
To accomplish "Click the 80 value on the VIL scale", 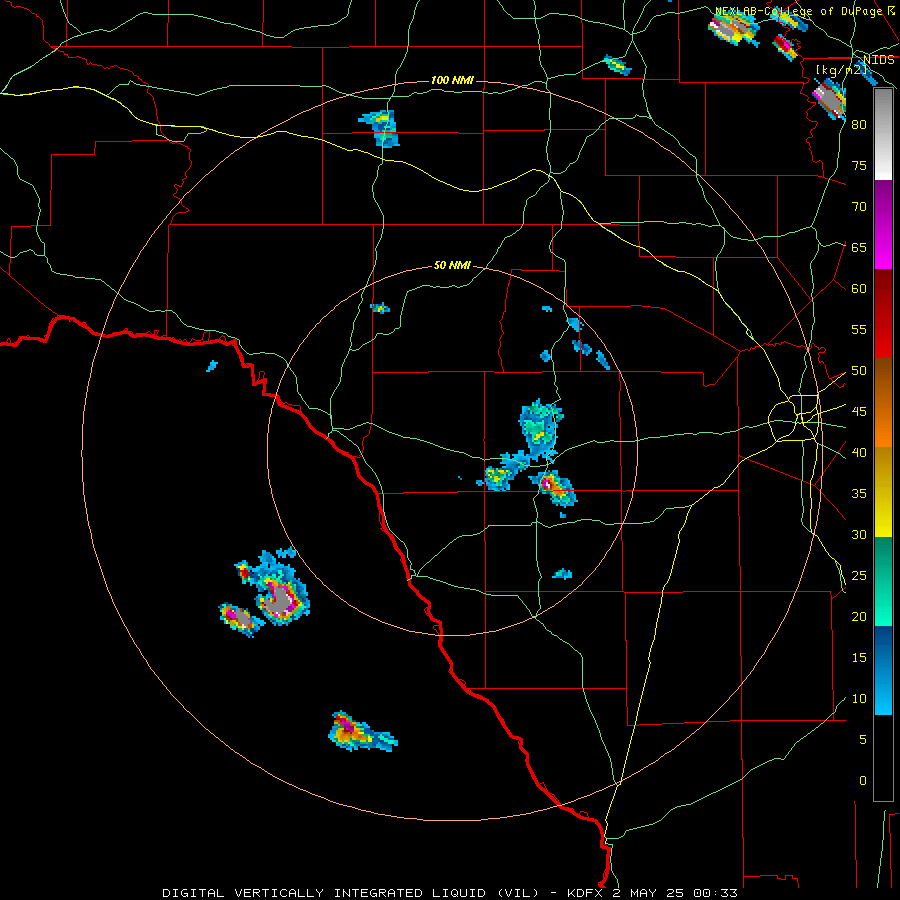I will pyautogui.click(x=859, y=125).
